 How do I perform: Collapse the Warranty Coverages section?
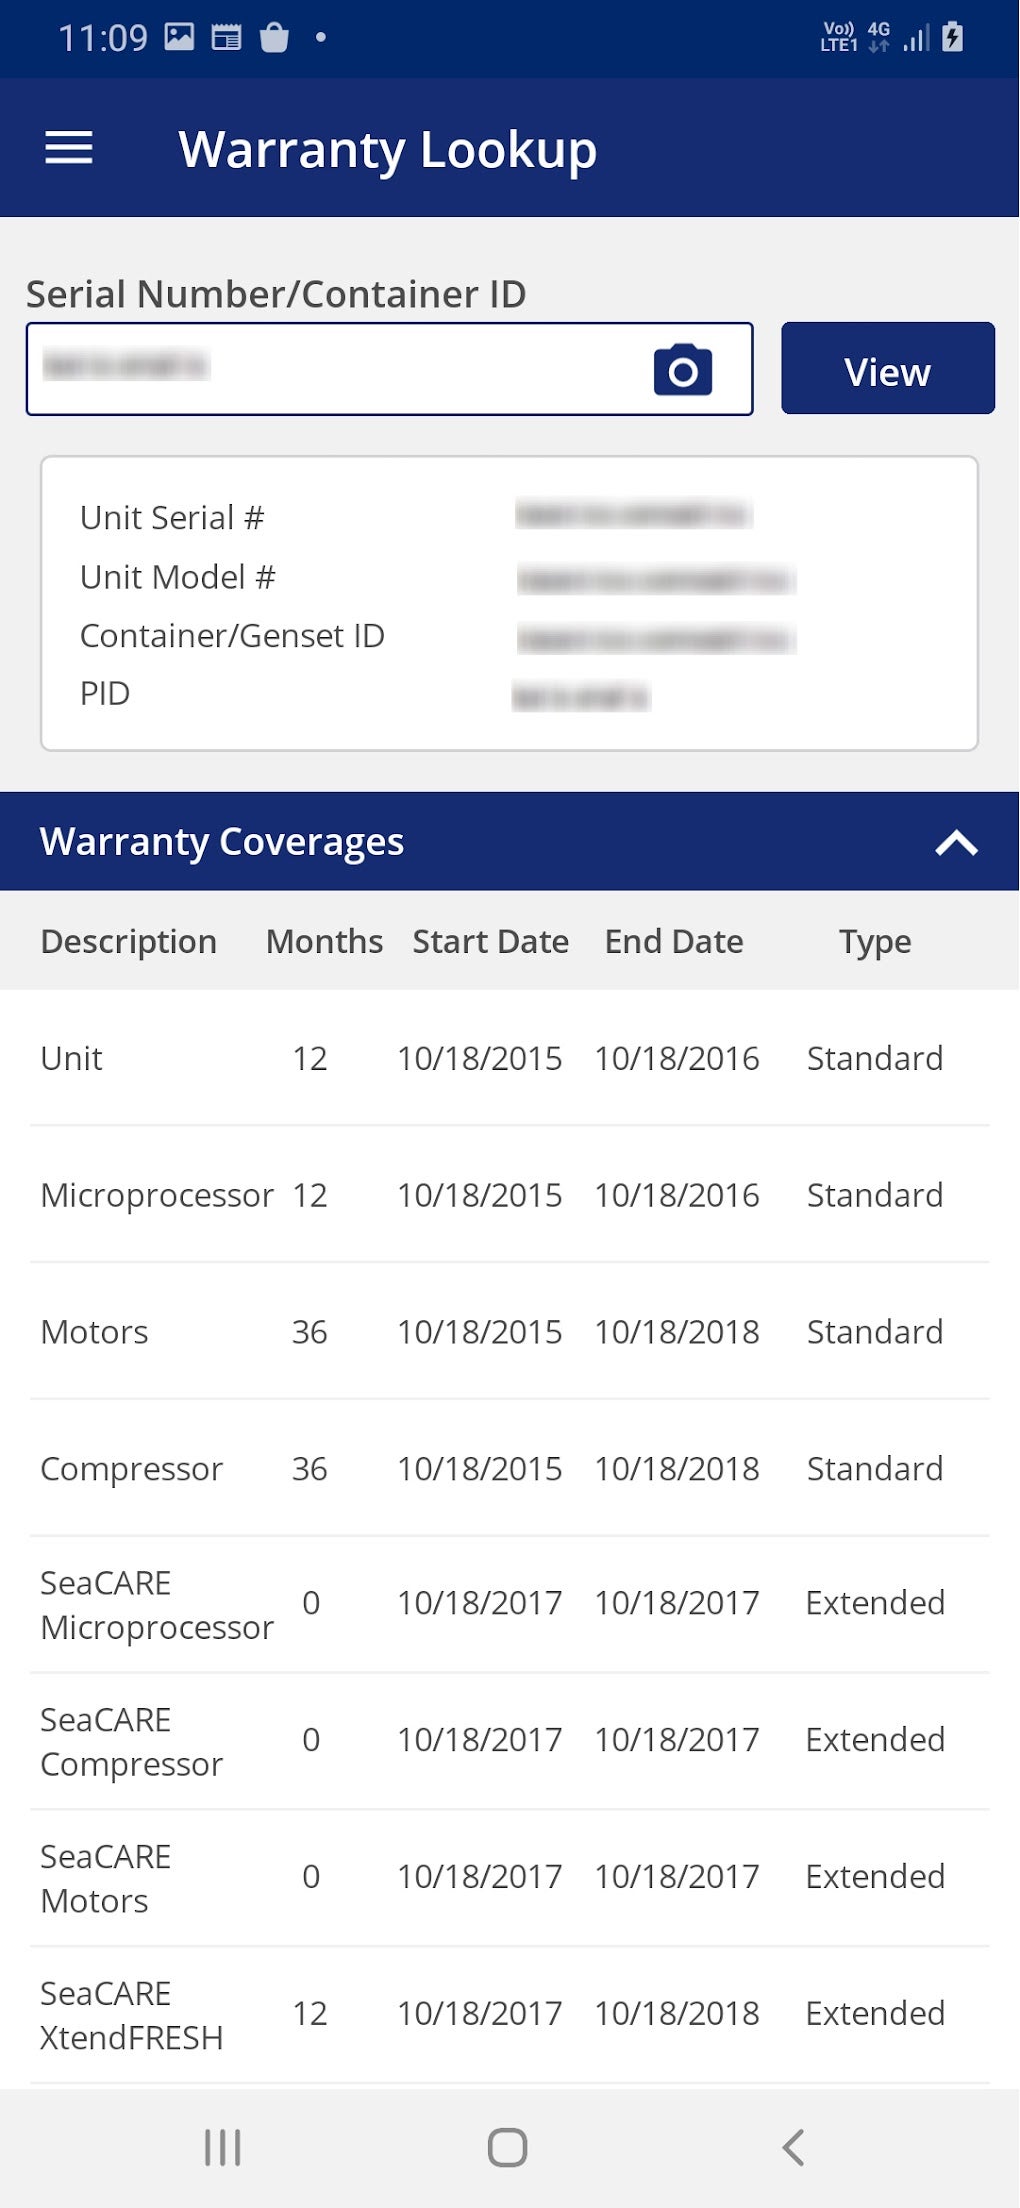pos(956,843)
